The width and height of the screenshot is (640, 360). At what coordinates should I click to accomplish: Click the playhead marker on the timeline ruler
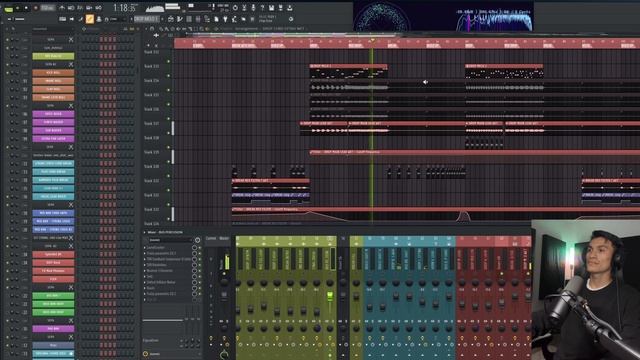(372, 40)
